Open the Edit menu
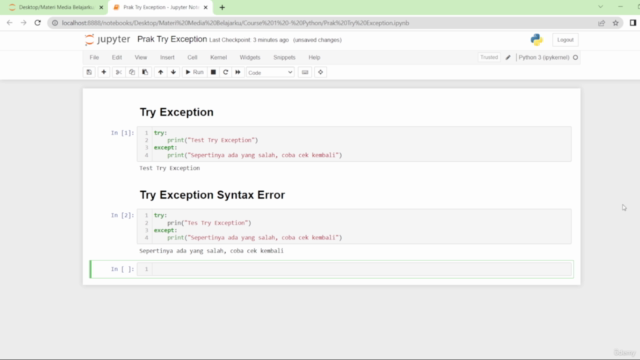This screenshot has height=360, width=640. point(117,58)
